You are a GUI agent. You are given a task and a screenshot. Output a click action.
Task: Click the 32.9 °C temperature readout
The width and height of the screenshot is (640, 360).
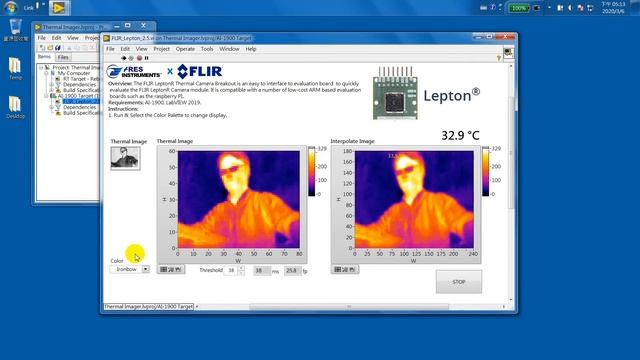coord(460,135)
